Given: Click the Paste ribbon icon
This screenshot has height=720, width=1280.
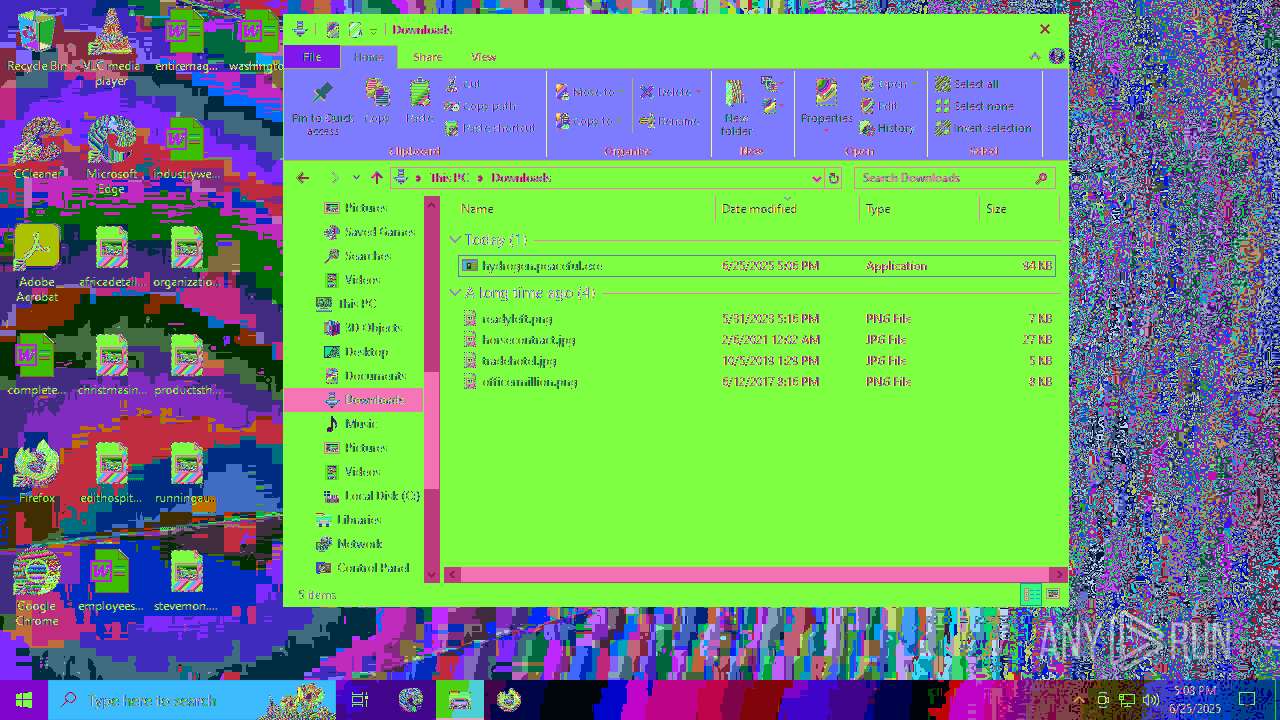Looking at the screenshot, I should [x=419, y=102].
